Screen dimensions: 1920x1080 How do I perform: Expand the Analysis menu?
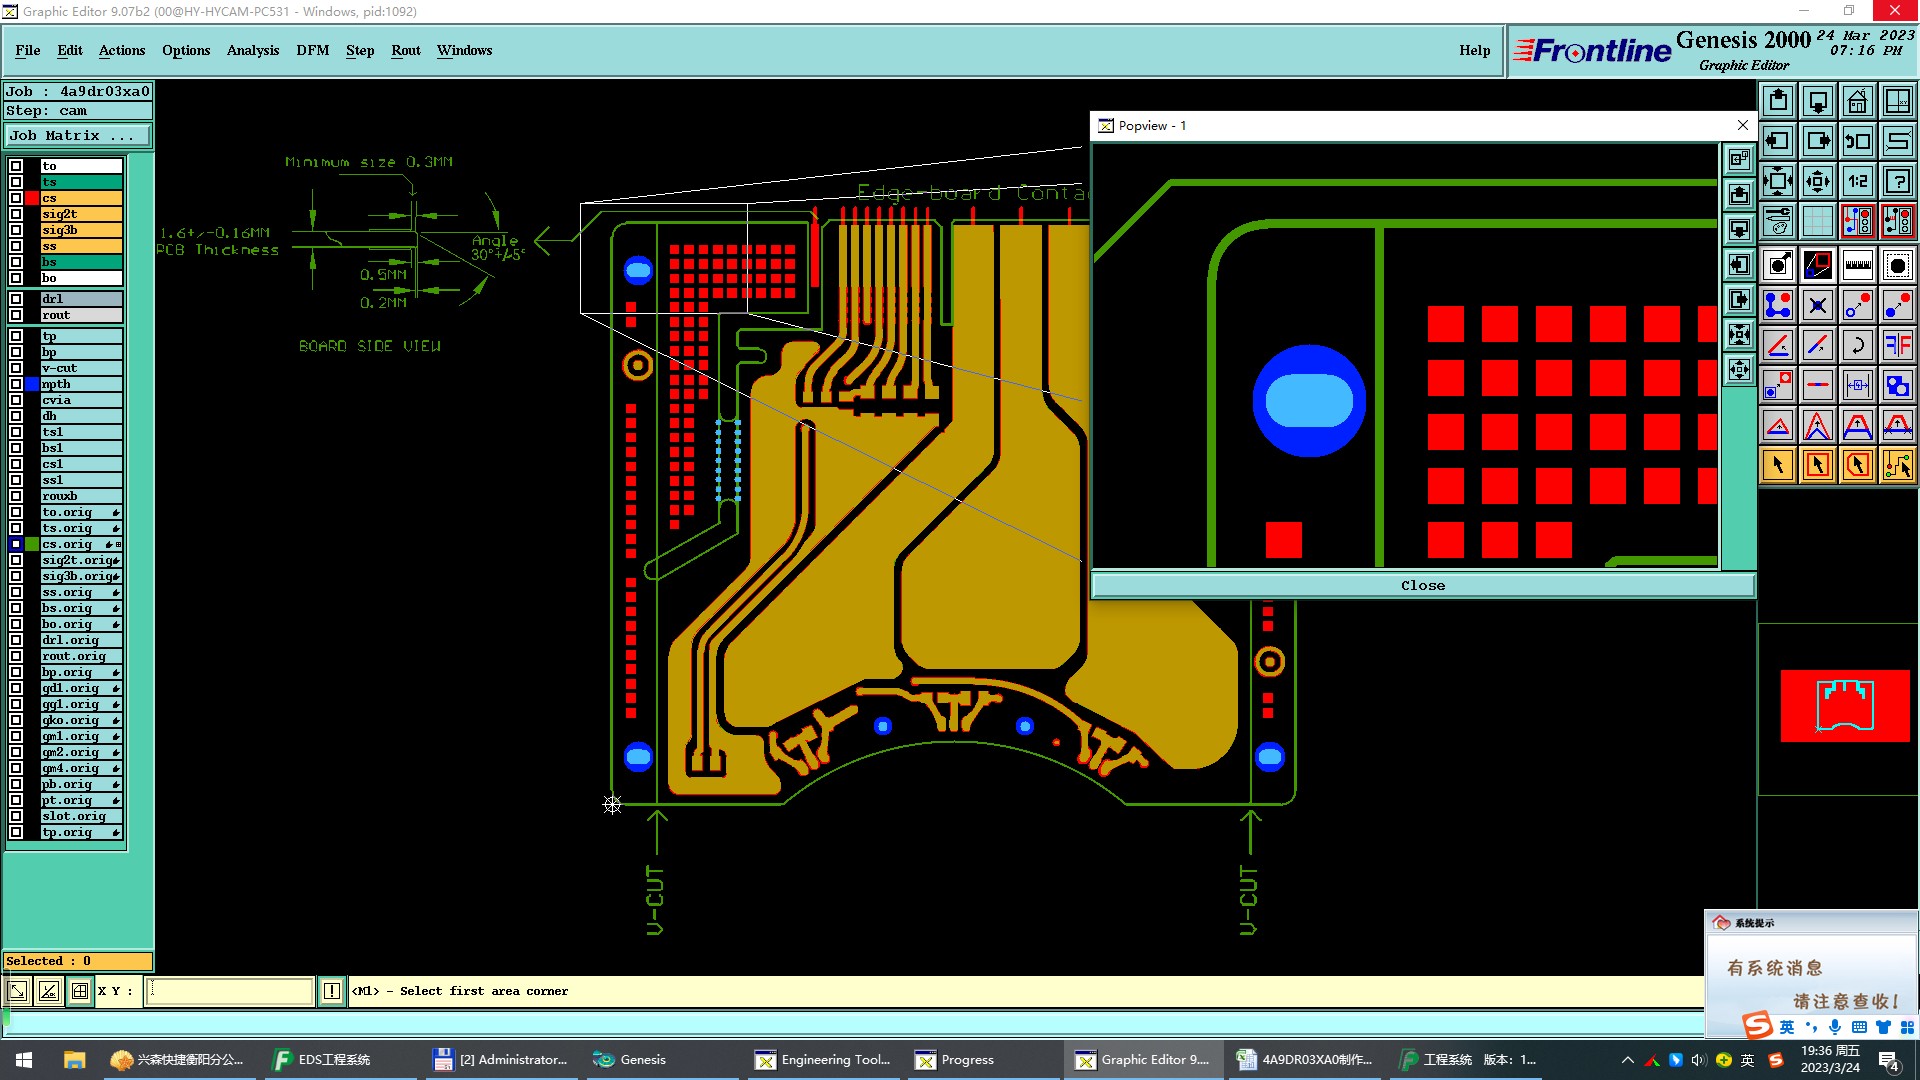pos(252,50)
